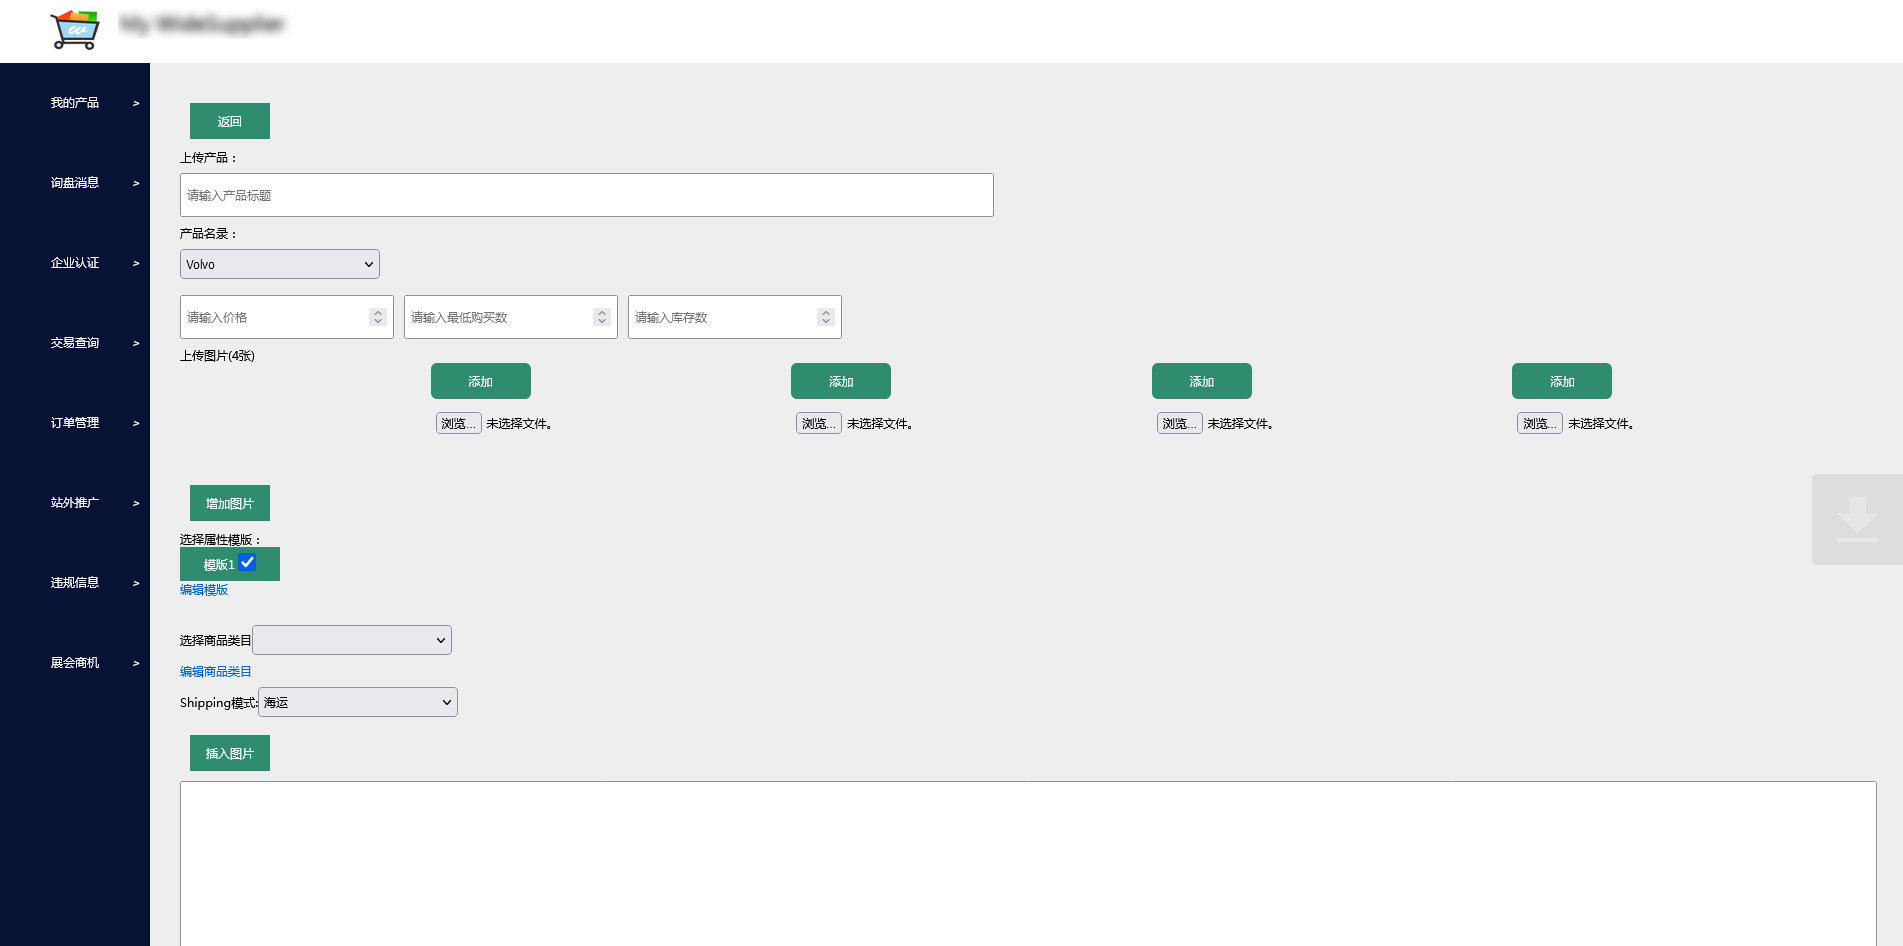1903x946 pixels.
Task: Open the Shipping模式 dropdown showing 海运
Action: tap(357, 702)
